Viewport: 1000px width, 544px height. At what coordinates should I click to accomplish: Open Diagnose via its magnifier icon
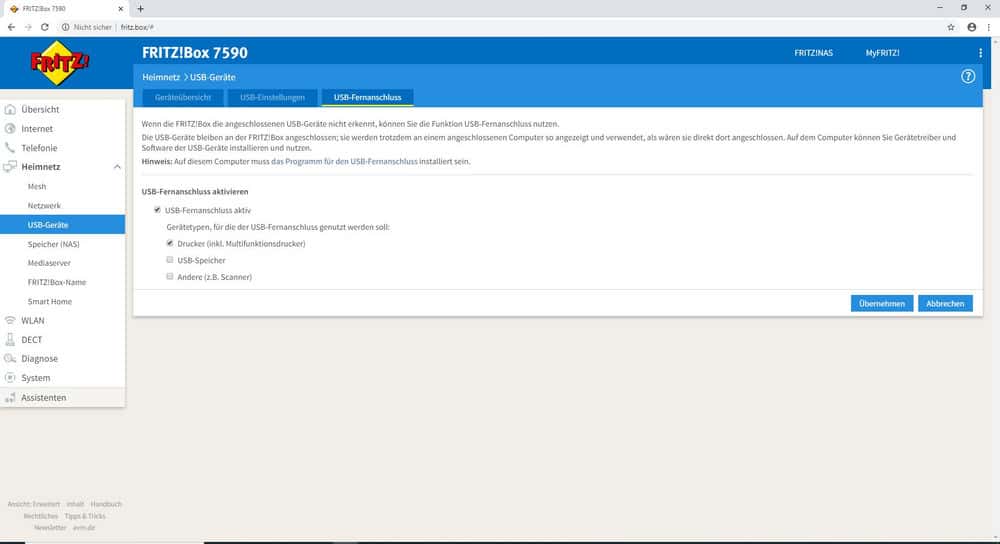point(11,359)
